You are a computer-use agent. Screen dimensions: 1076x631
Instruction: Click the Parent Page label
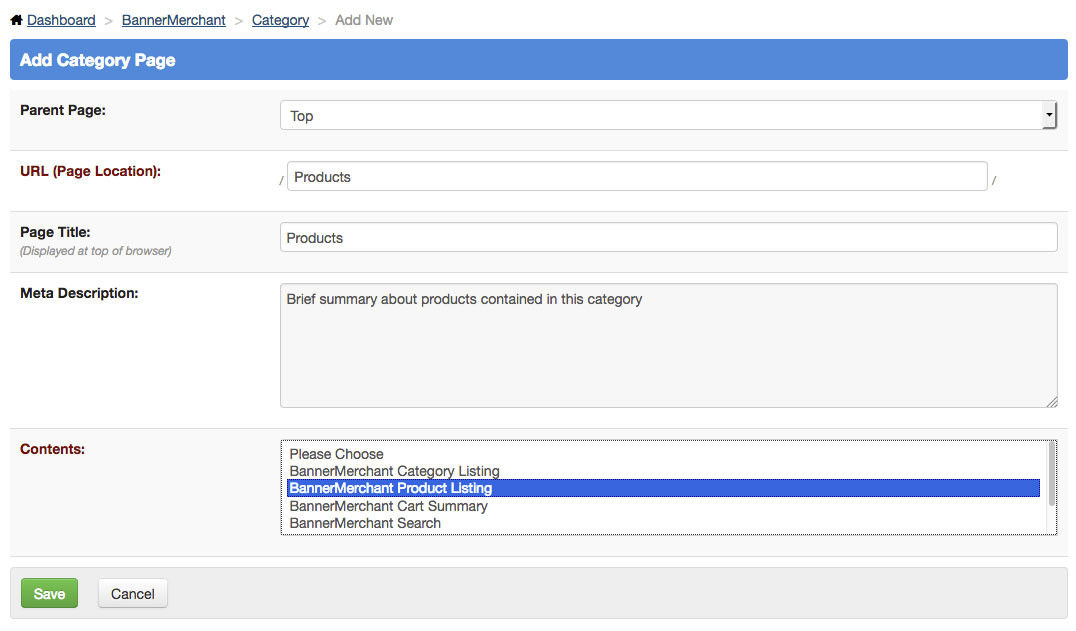point(62,110)
